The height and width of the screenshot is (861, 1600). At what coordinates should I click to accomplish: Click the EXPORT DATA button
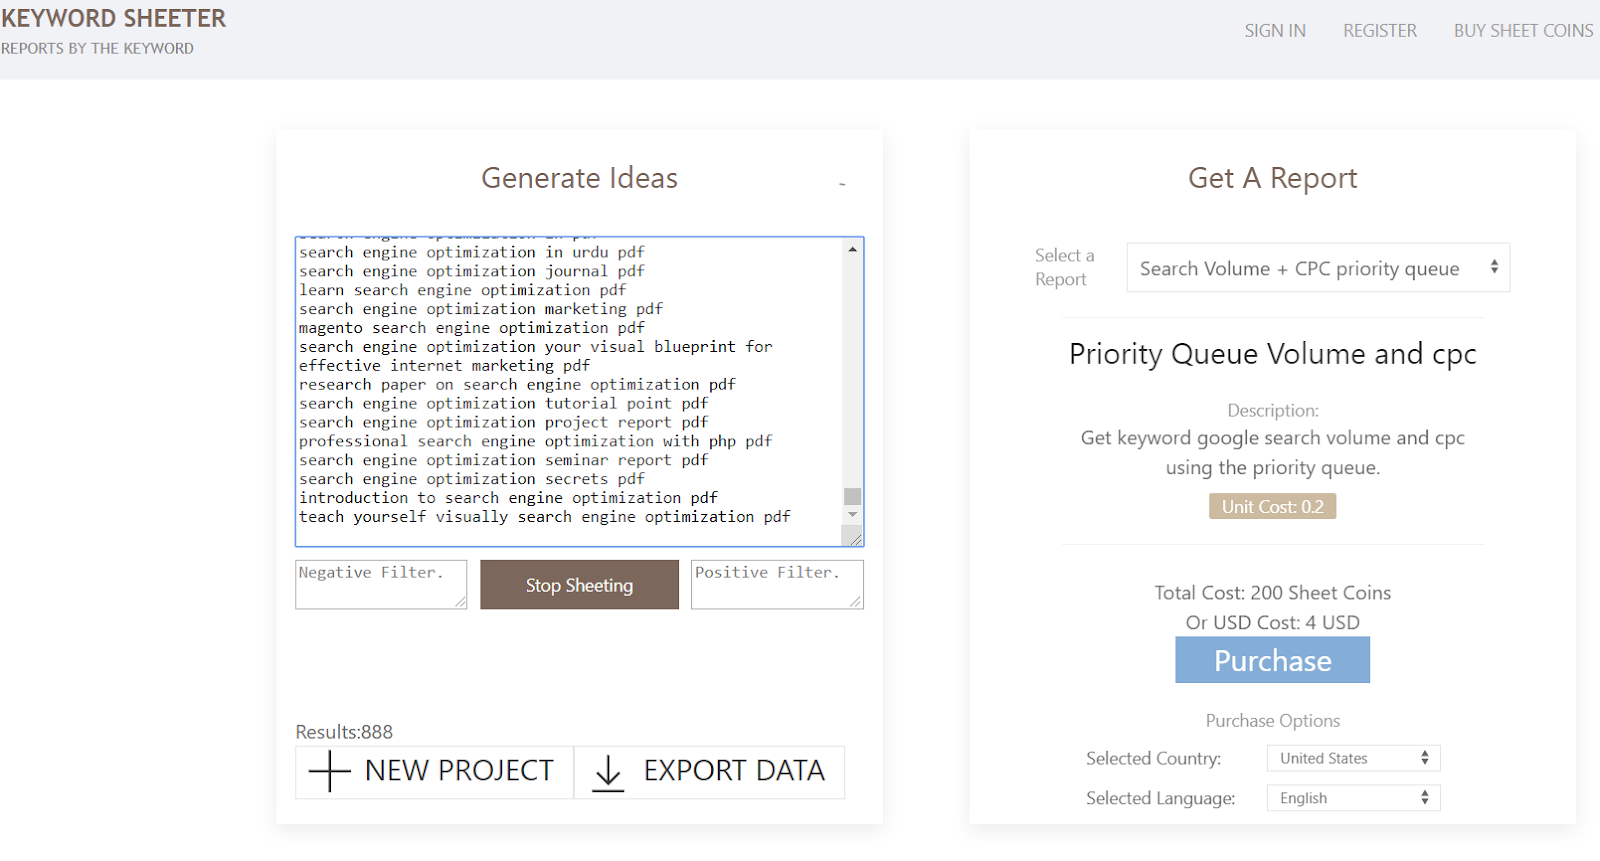click(709, 772)
